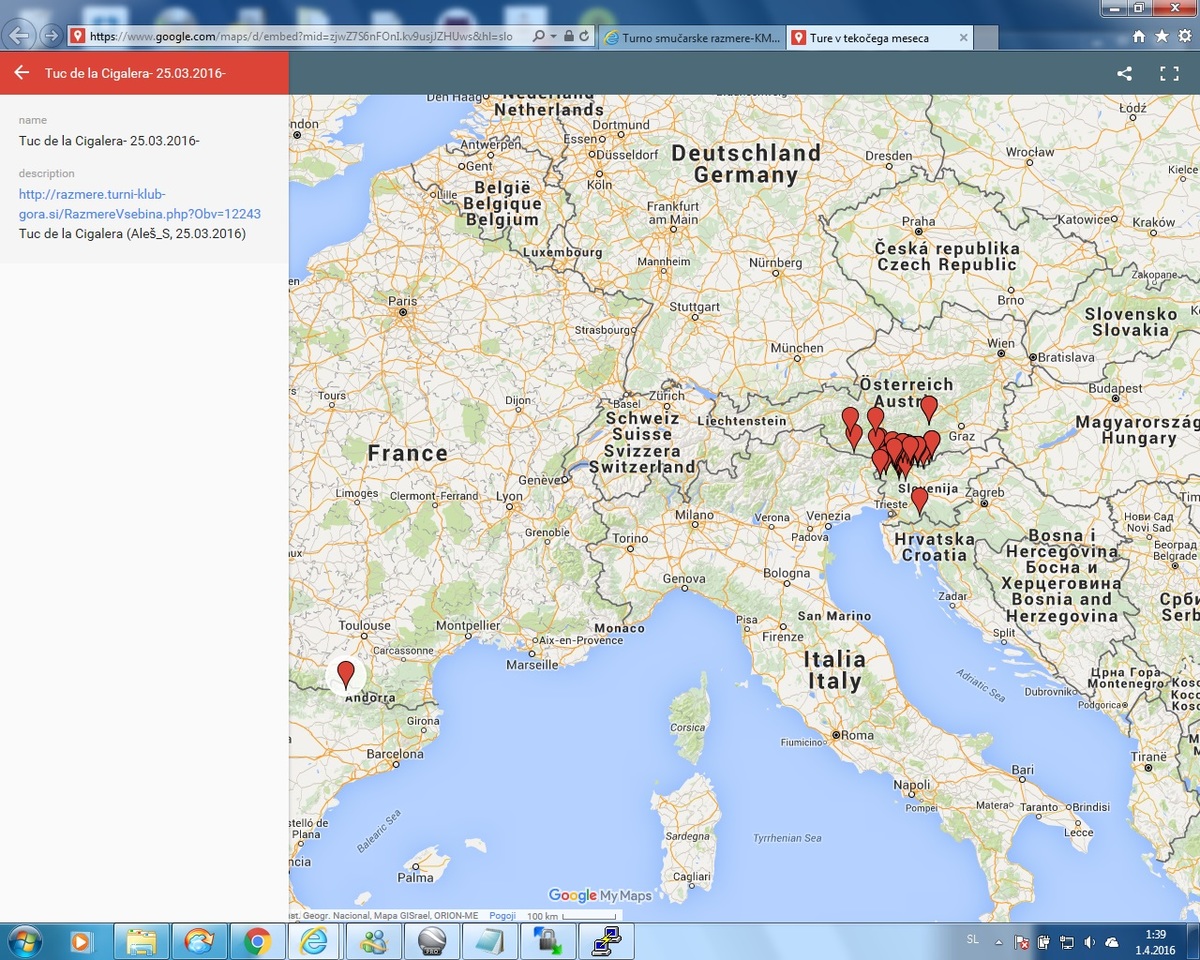The width and height of the screenshot is (1200, 960).
Task: Click the back arrow in red header
Action: [21, 73]
